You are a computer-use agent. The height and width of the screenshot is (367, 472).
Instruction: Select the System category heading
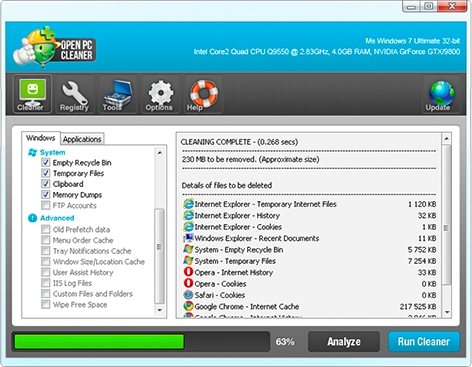(x=53, y=152)
